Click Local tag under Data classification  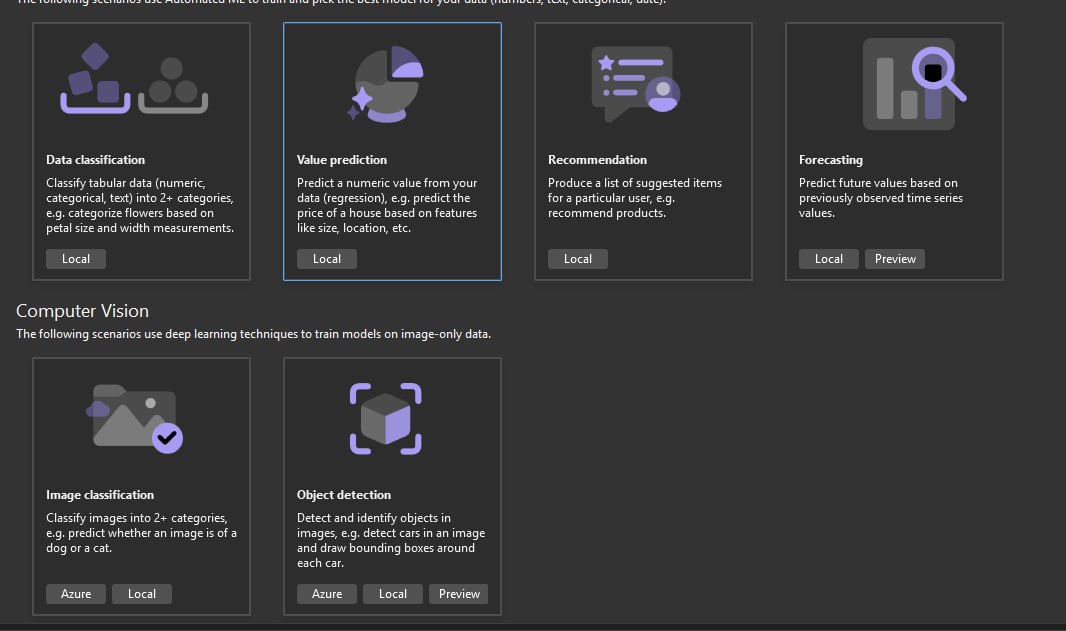coord(76,259)
